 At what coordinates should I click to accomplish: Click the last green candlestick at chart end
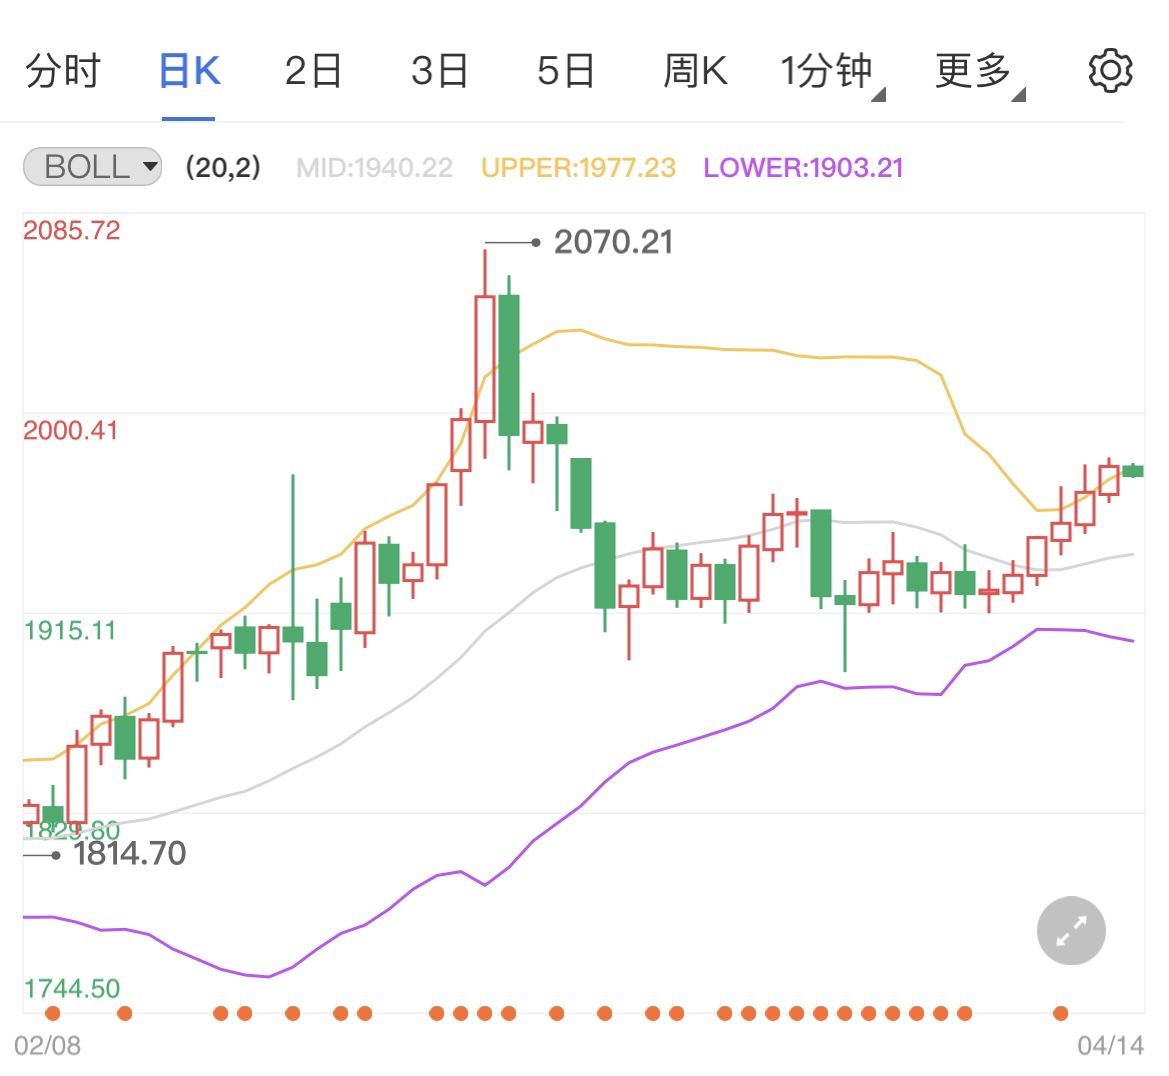tap(1133, 471)
